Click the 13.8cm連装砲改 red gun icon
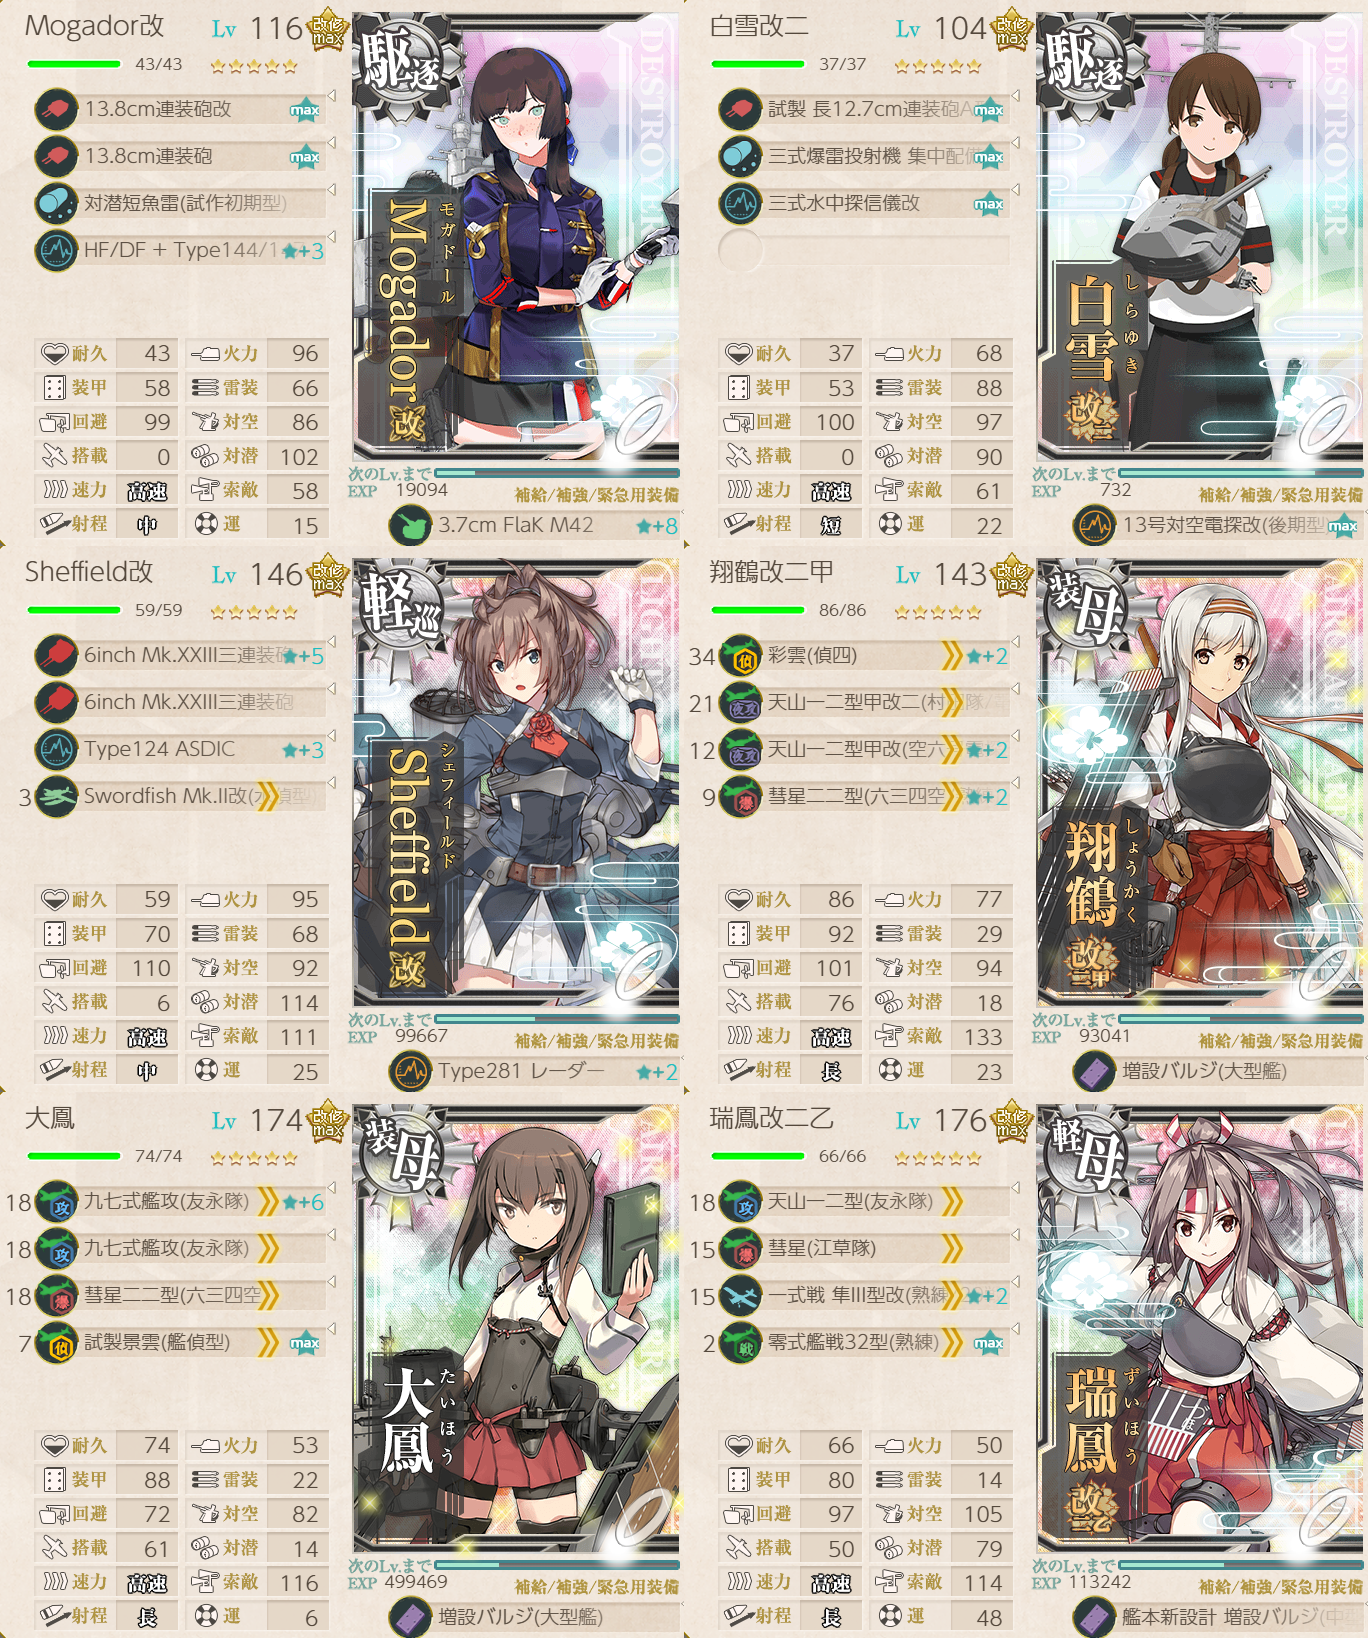The height and width of the screenshot is (1638, 1368). 56,109
